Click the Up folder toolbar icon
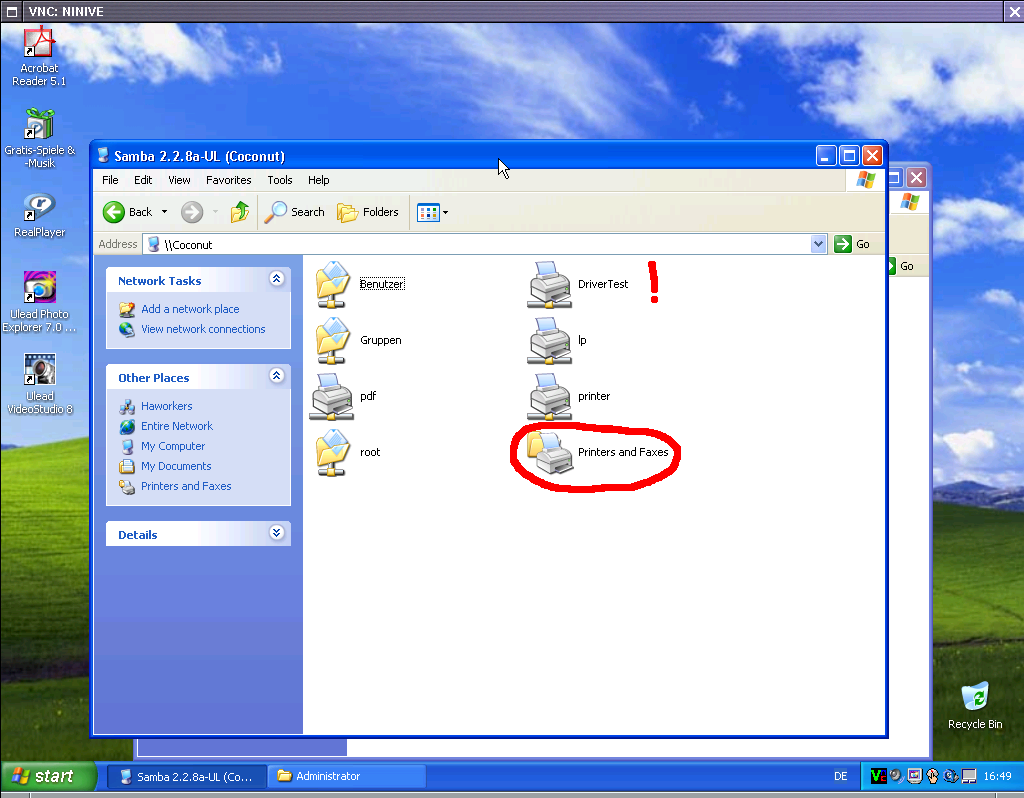Image resolution: width=1024 pixels, height=798 pixels. (x=240, y=212)
